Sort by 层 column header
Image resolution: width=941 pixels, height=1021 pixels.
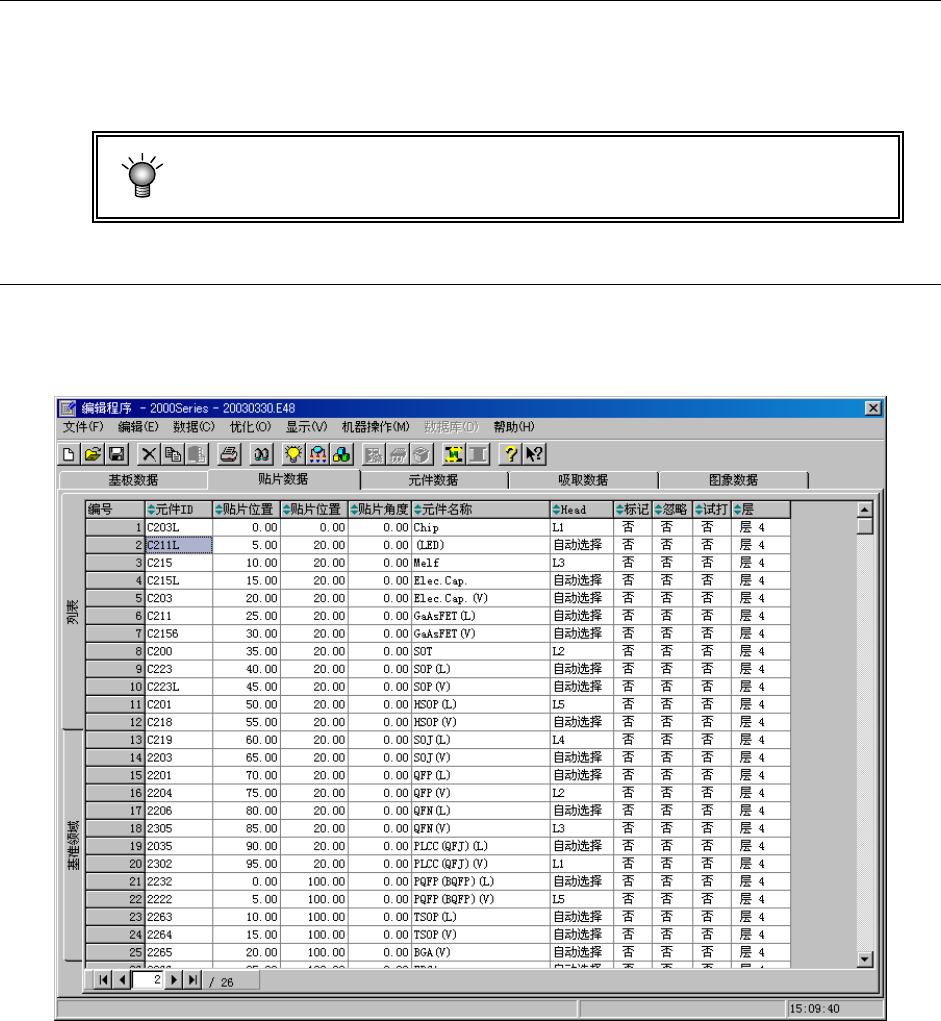click(x=761, y=509)
